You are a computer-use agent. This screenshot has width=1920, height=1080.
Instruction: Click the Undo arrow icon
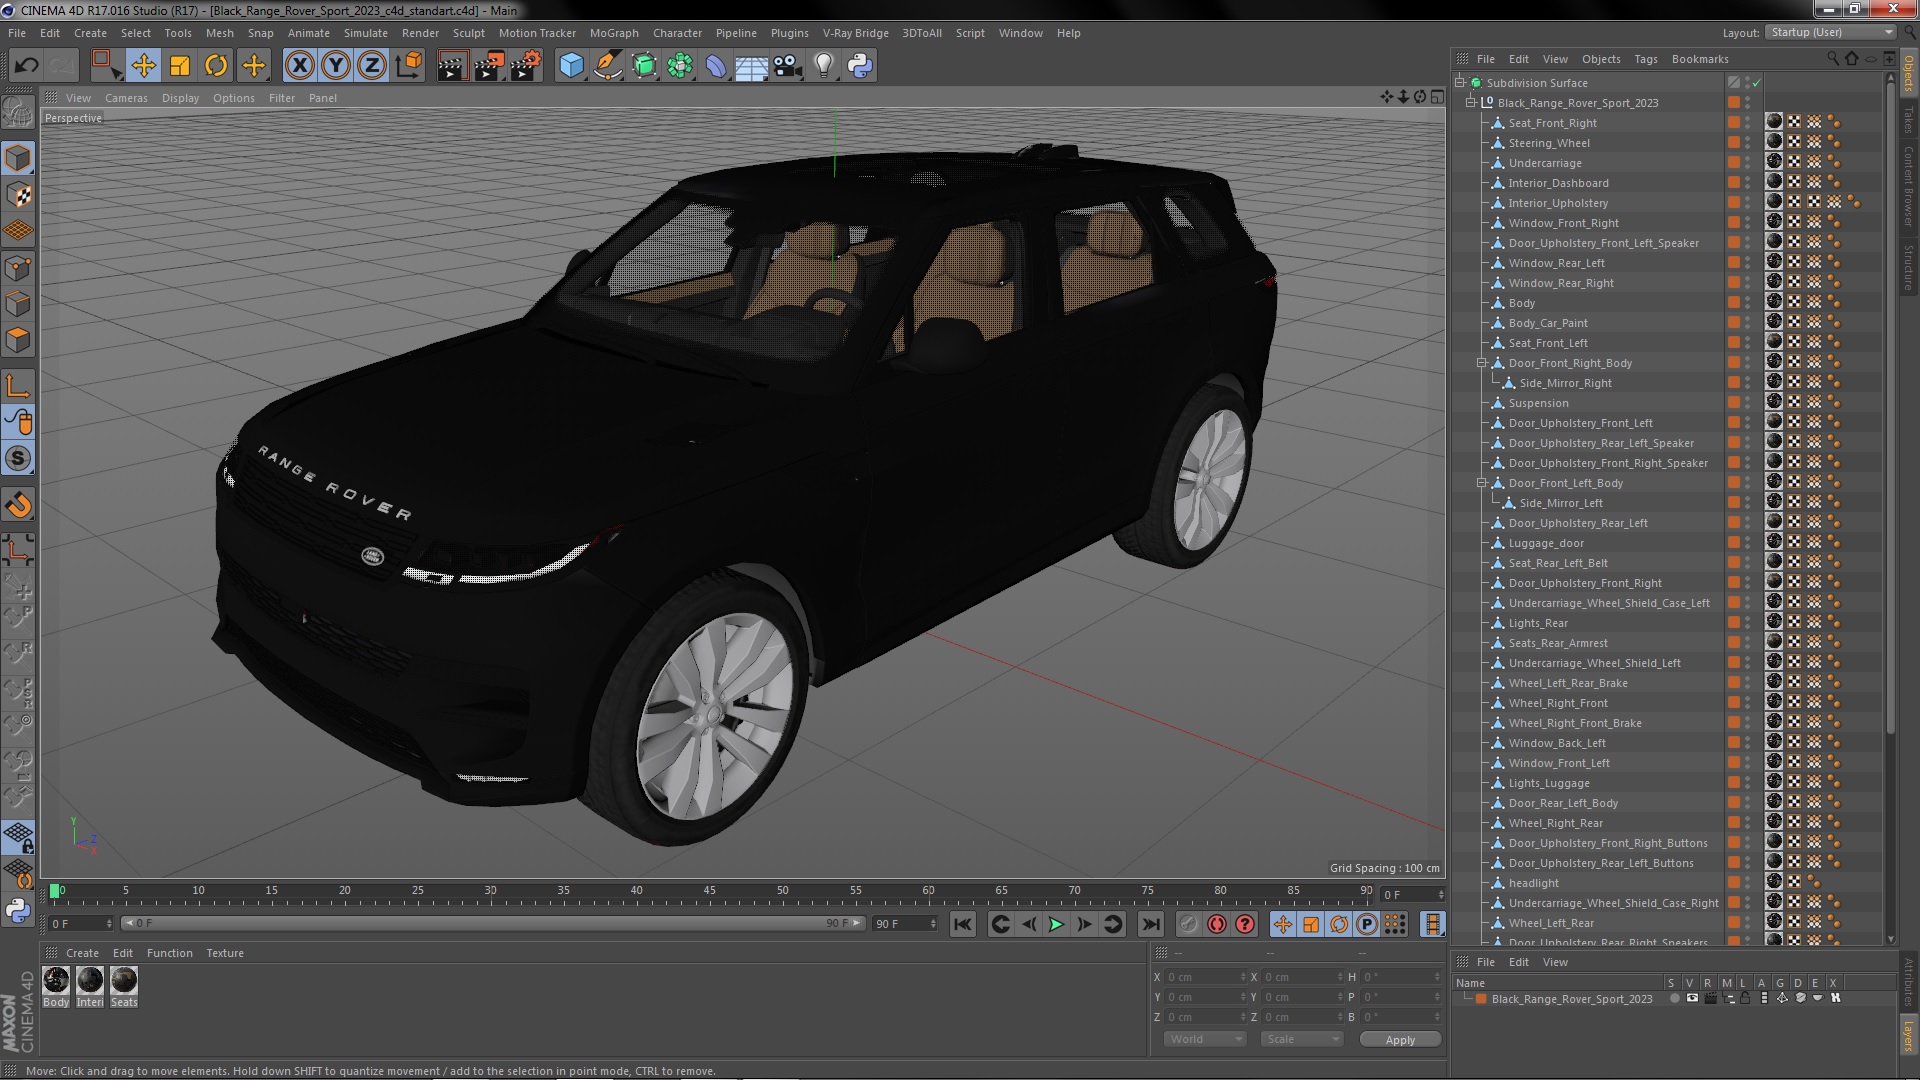[x=26, y=66]
